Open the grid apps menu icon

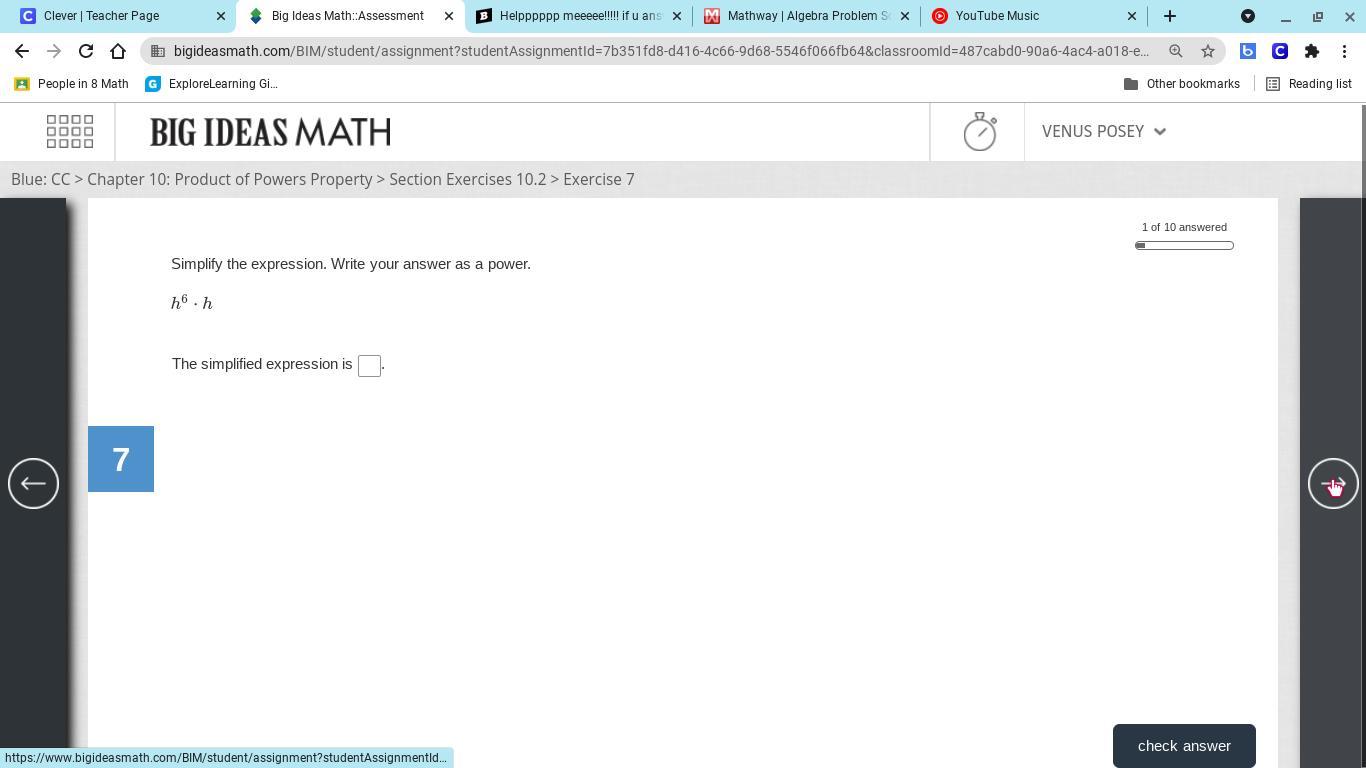(70, 131)
